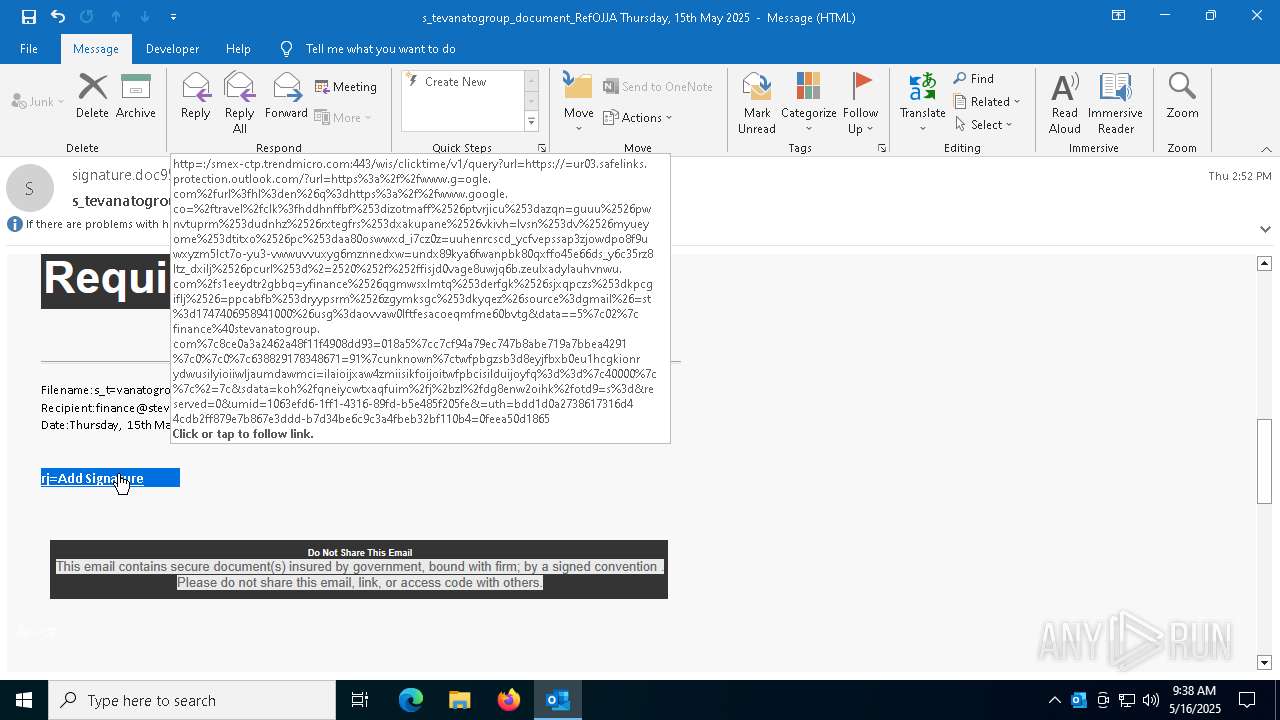This screenshot has width=1280, height=720.
Task: Show hidden system tray icons
Action: pos(1054,700)
